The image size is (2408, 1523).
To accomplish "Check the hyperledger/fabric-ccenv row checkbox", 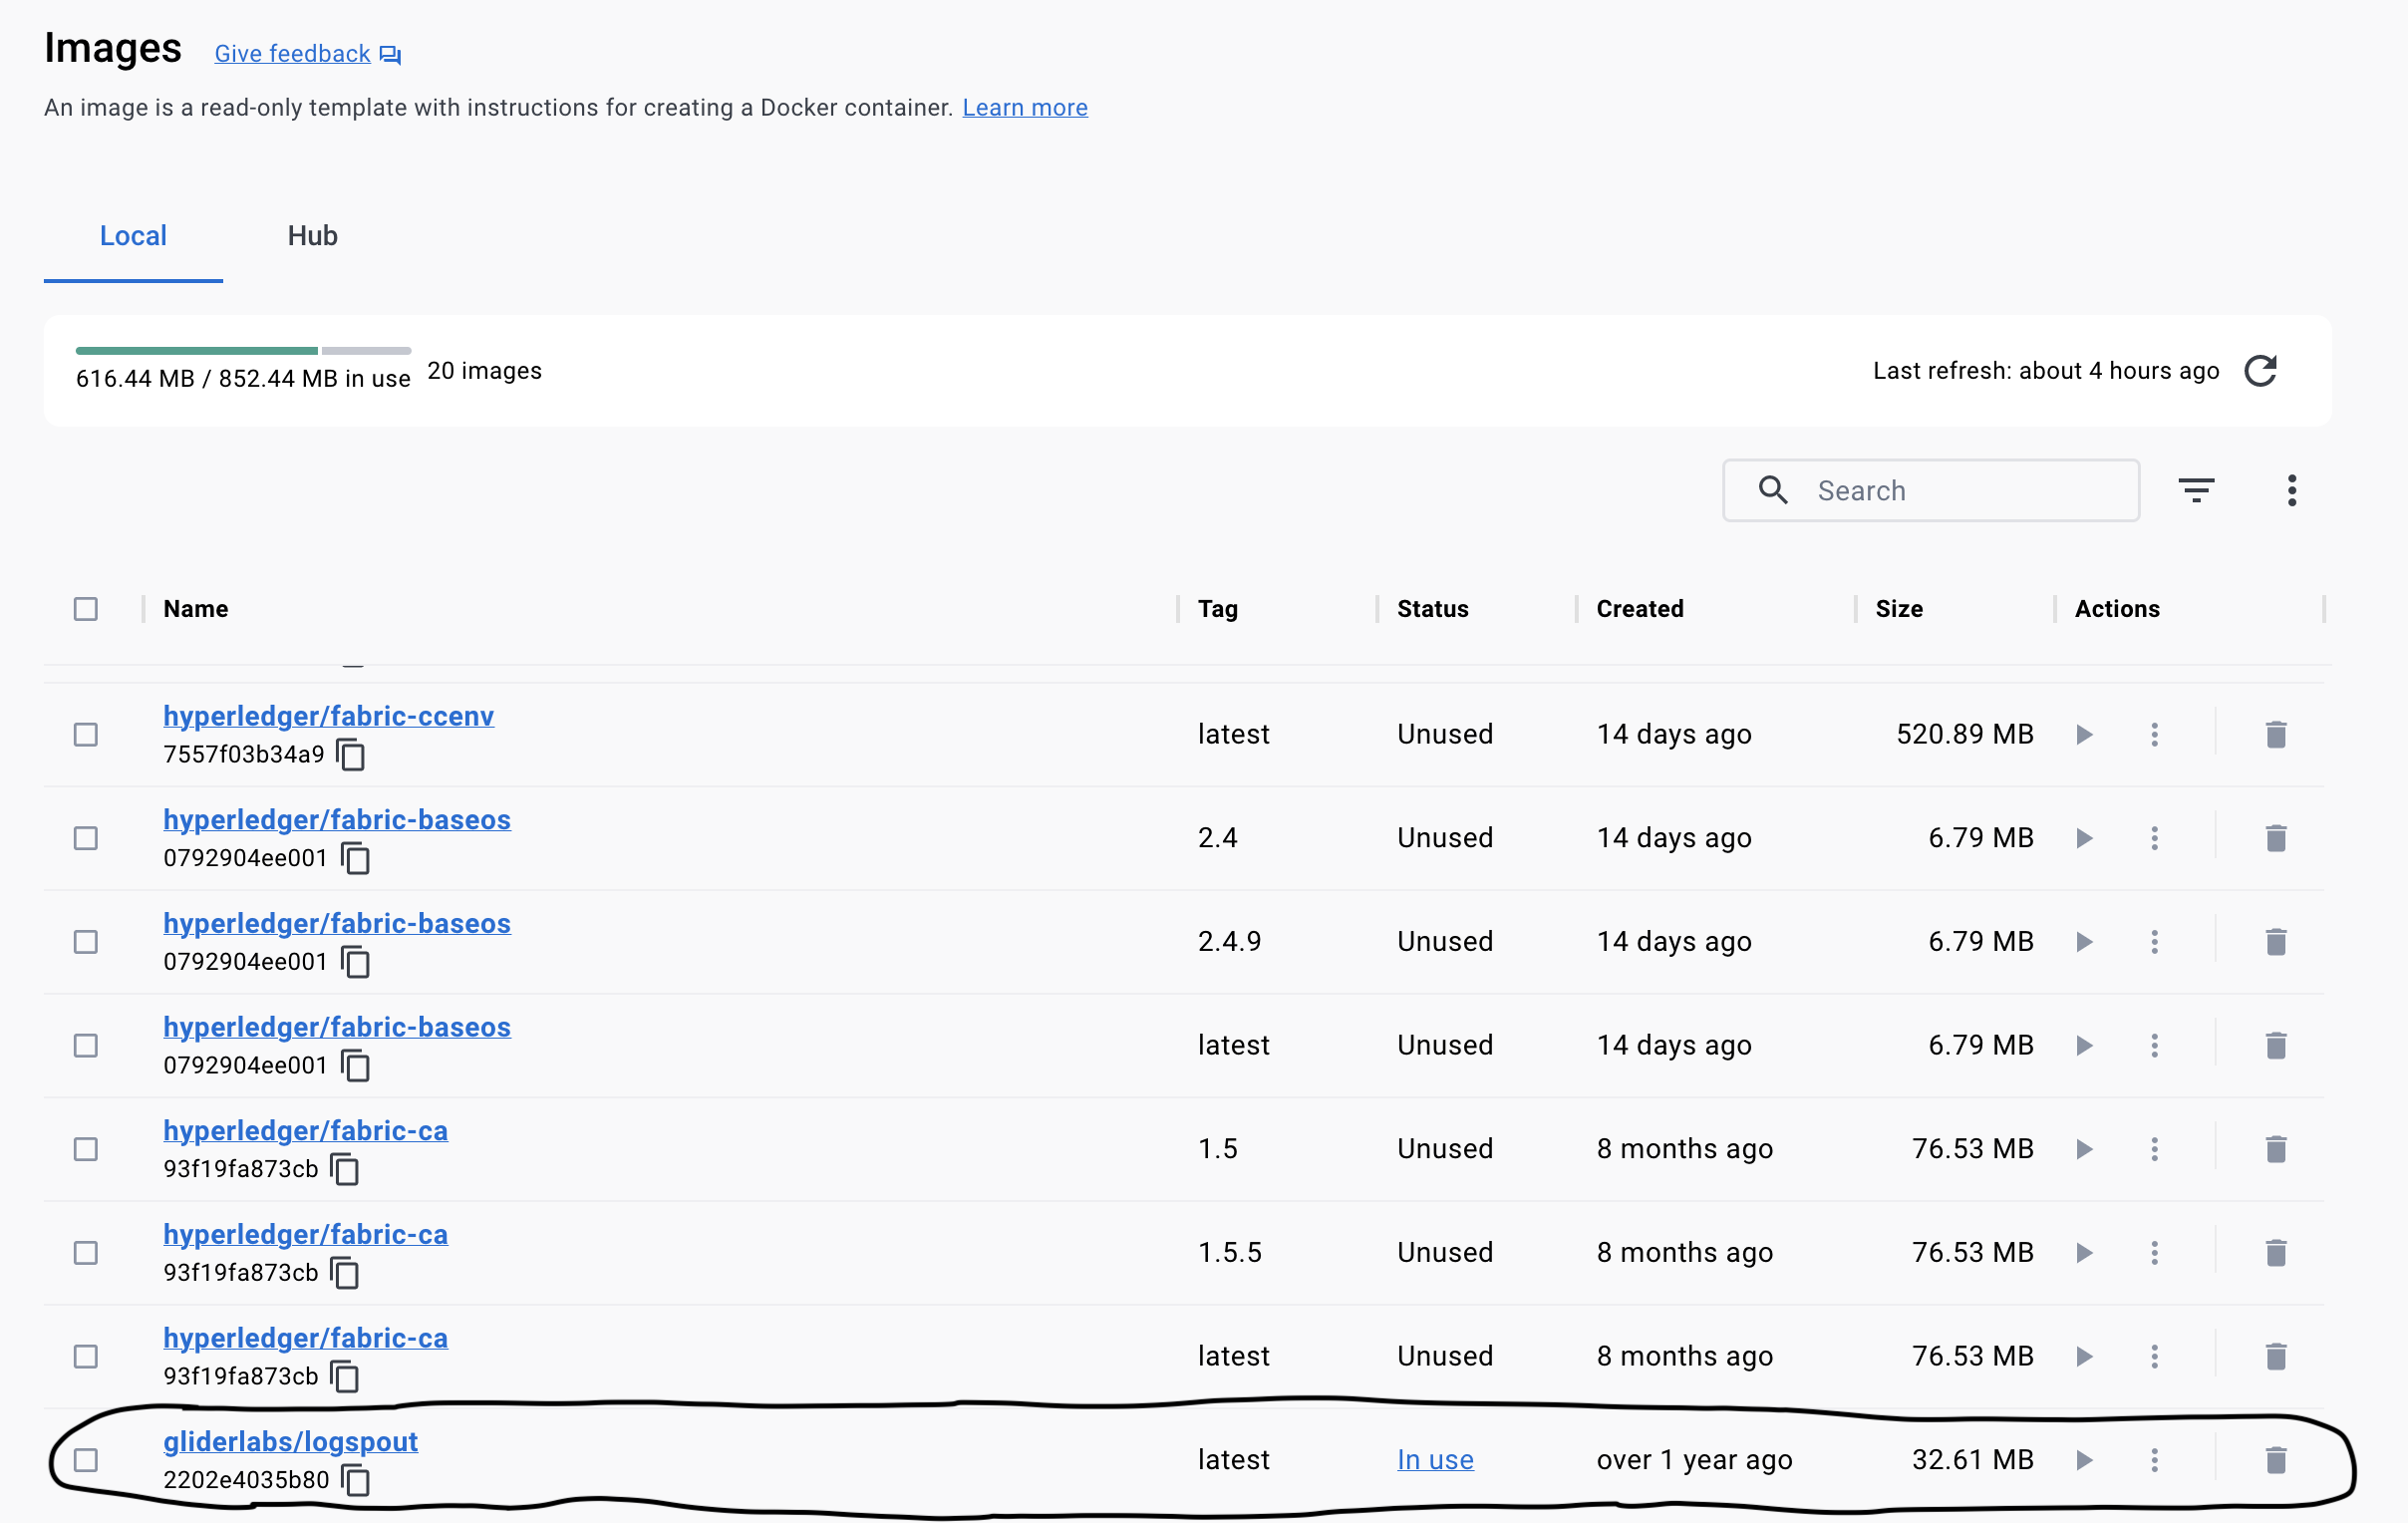I will 86,735.
